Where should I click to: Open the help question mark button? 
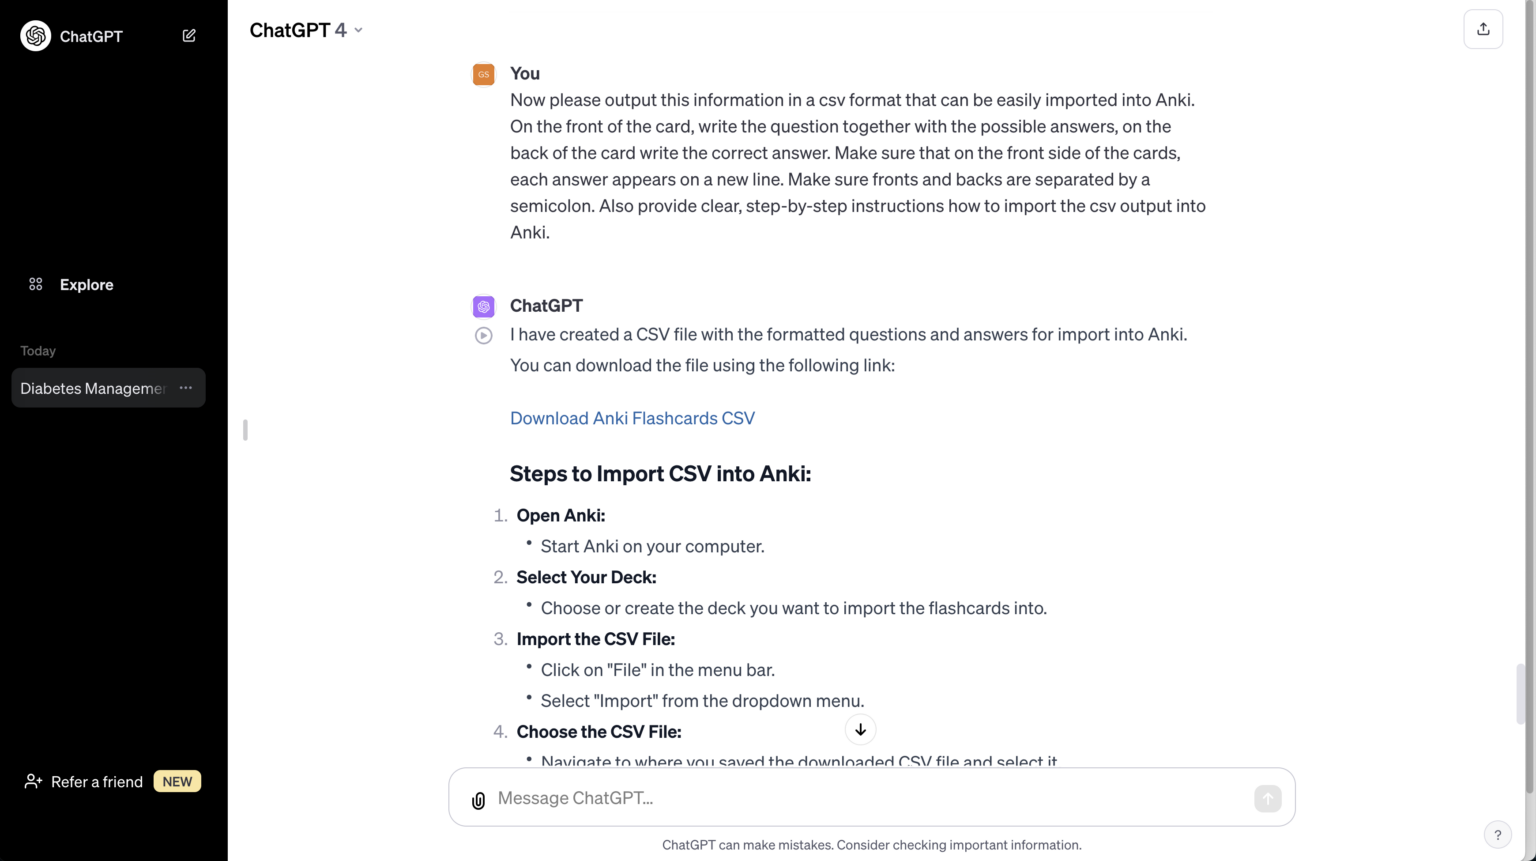coord(1497,835)
